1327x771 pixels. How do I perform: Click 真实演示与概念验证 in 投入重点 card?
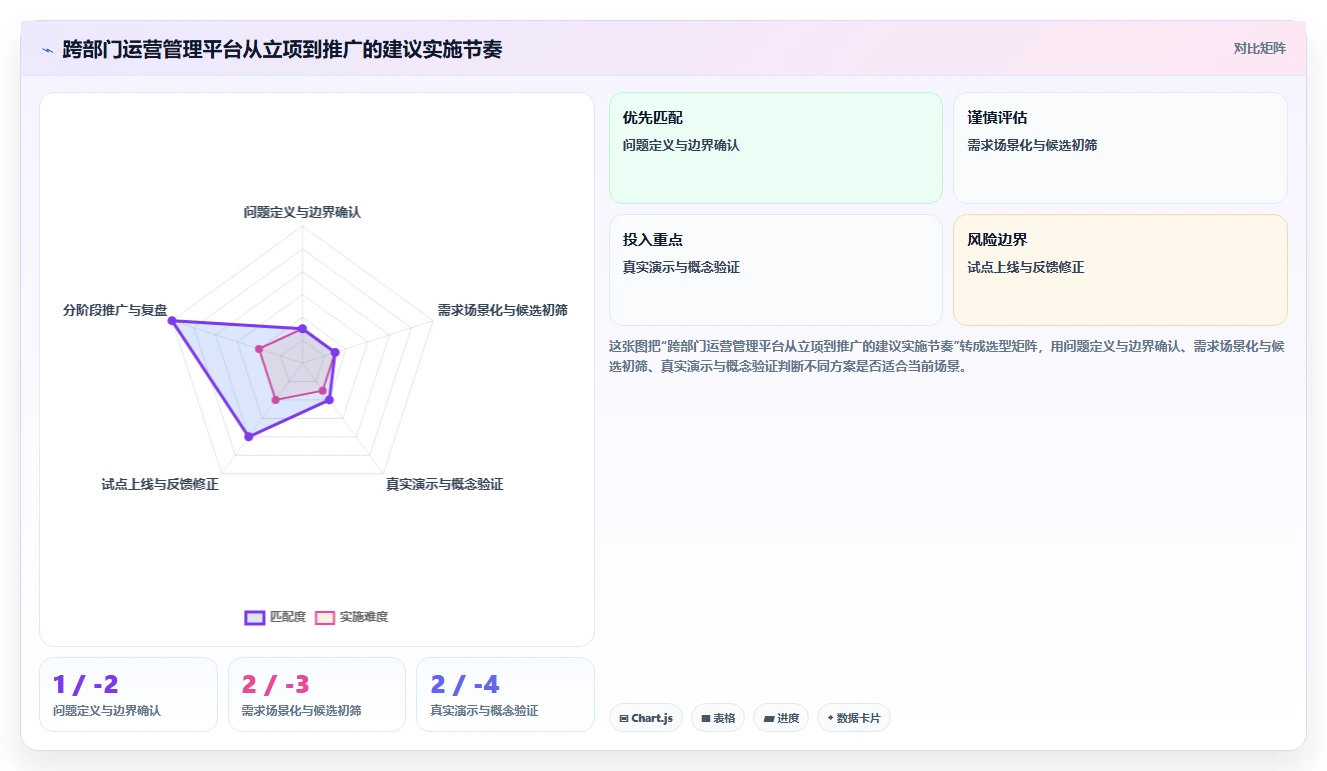[x=681, y=267]
